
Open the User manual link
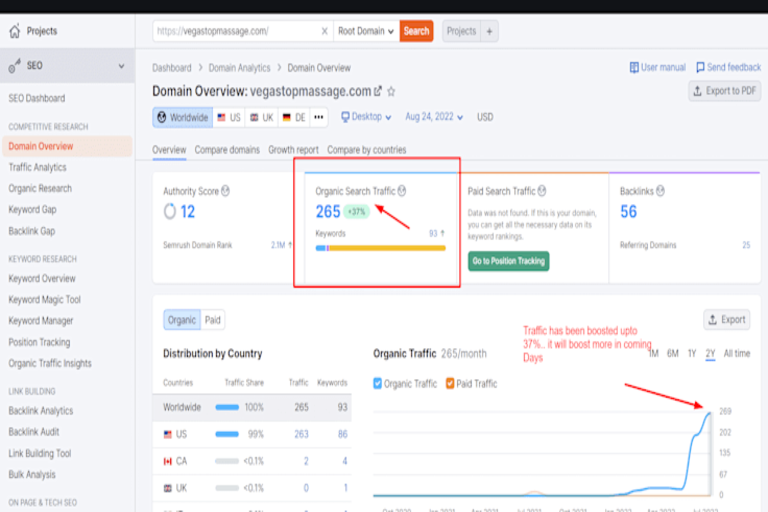point(657,67)
